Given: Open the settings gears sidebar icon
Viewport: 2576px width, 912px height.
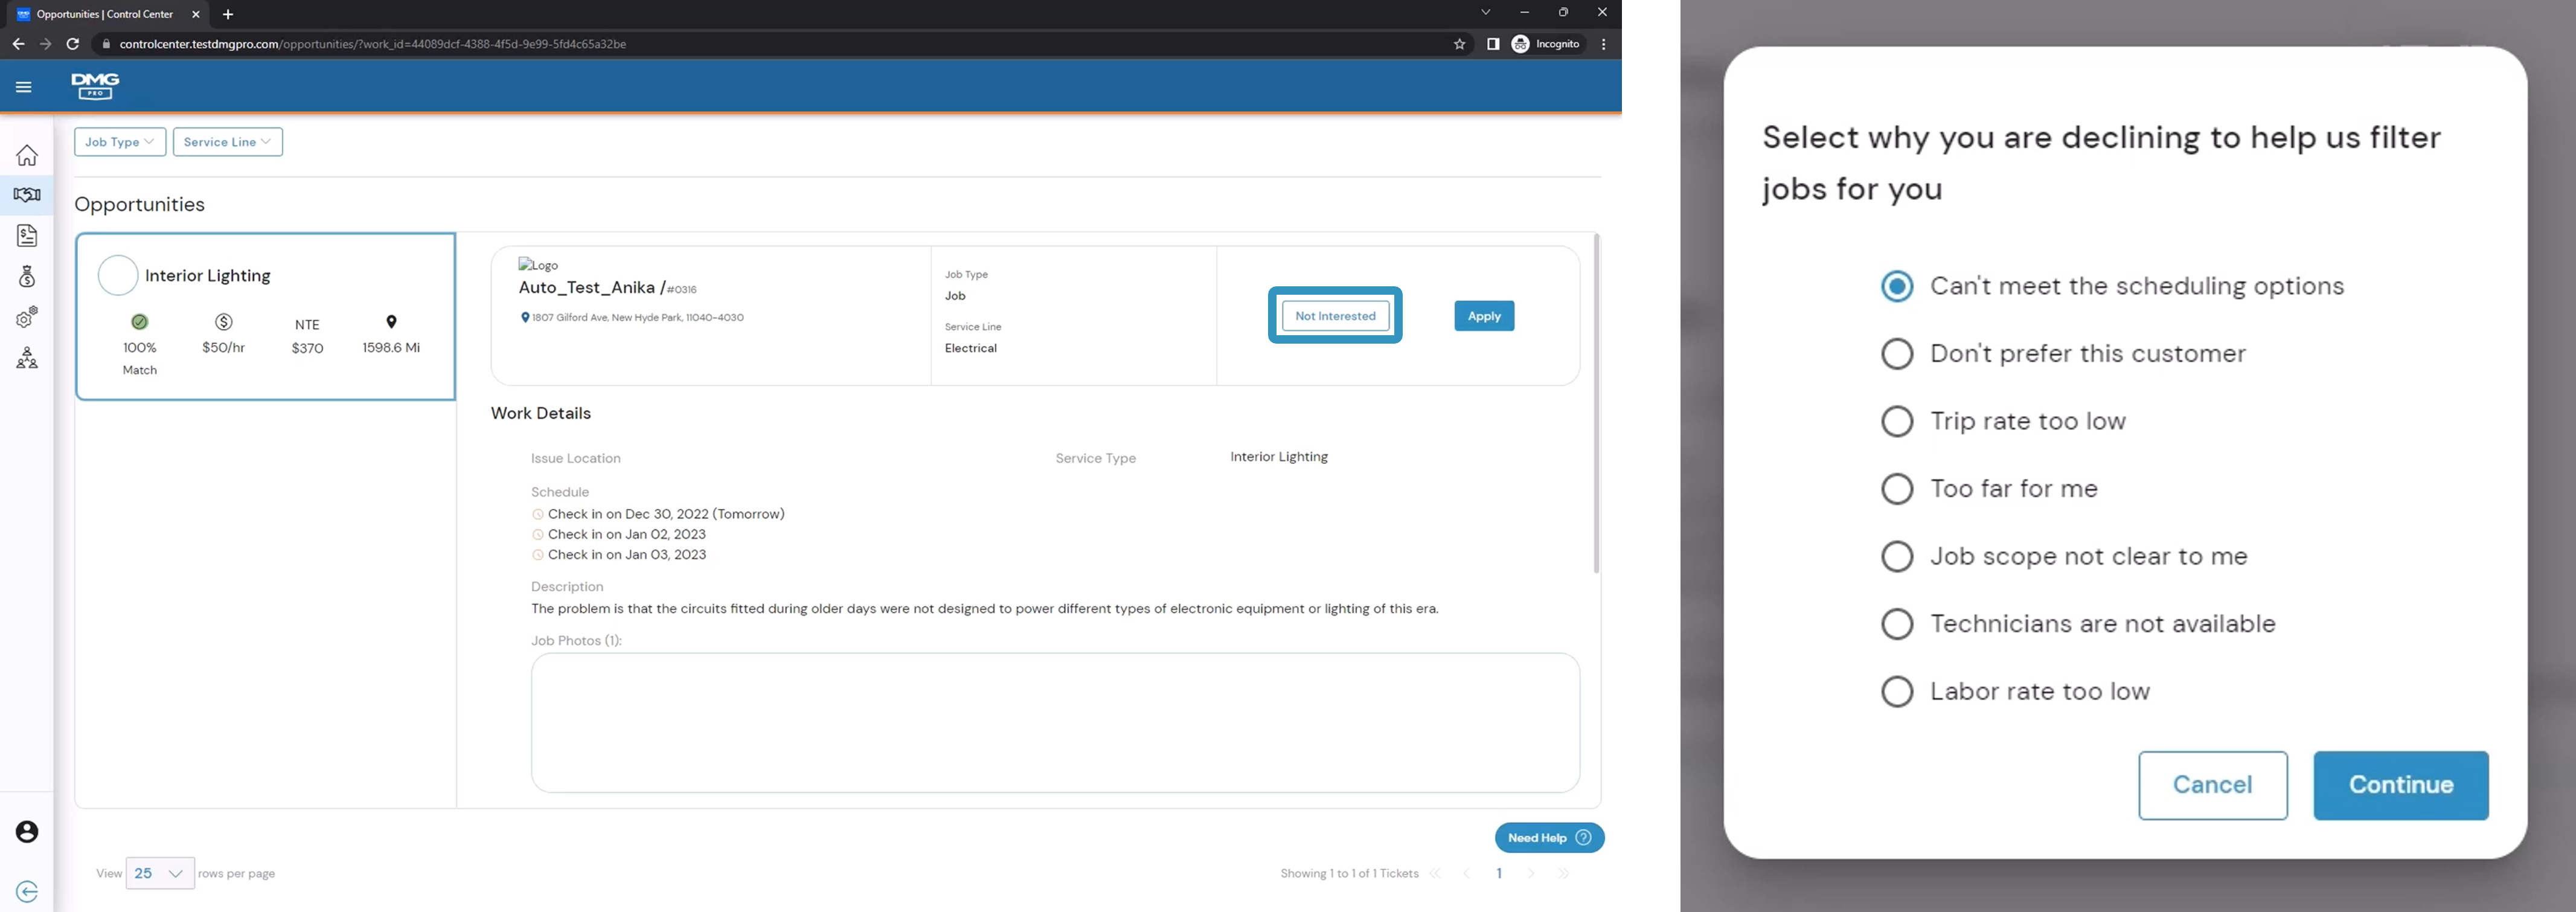Looking at the screenshot, I should click(x=27, y=317).
